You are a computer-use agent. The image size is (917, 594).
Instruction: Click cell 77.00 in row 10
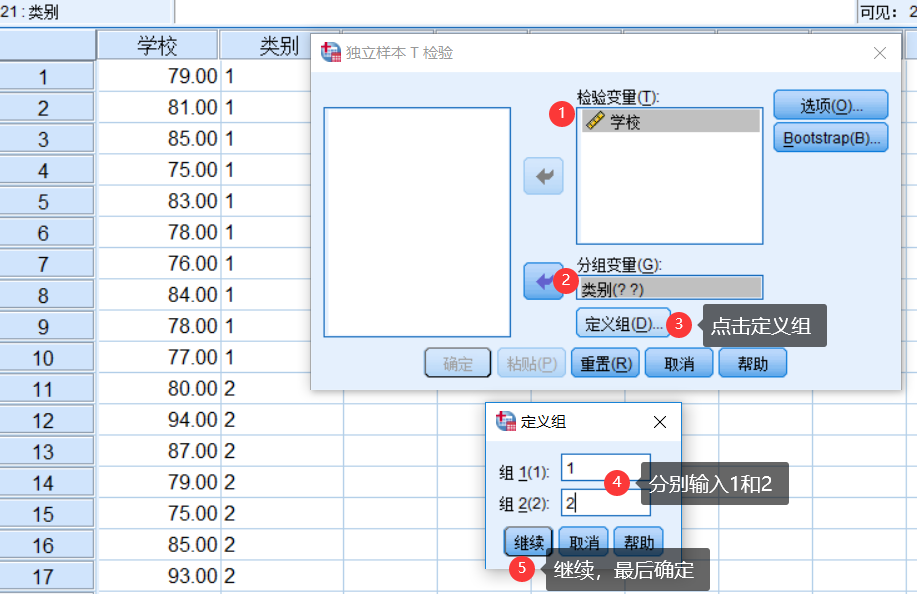[x=158, y=357]
